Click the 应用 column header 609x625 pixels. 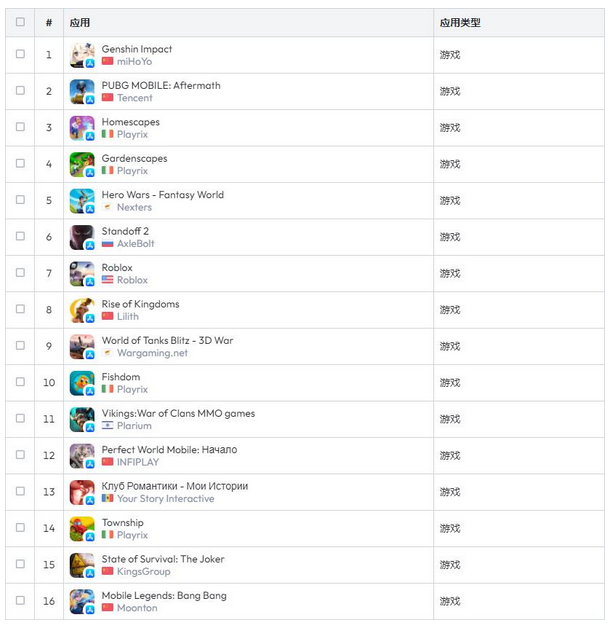[x=80, y=23]
